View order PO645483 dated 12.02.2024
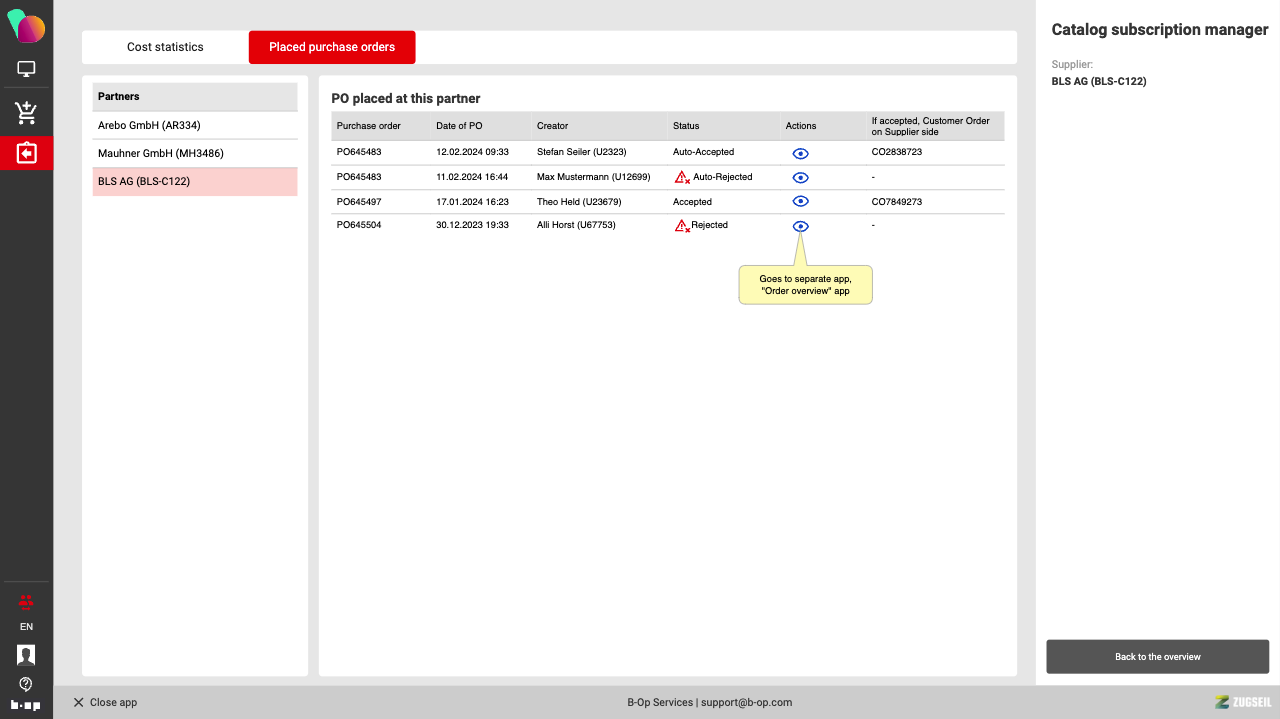Viewport: 1280px width, 719px height. tap(800, 153)
